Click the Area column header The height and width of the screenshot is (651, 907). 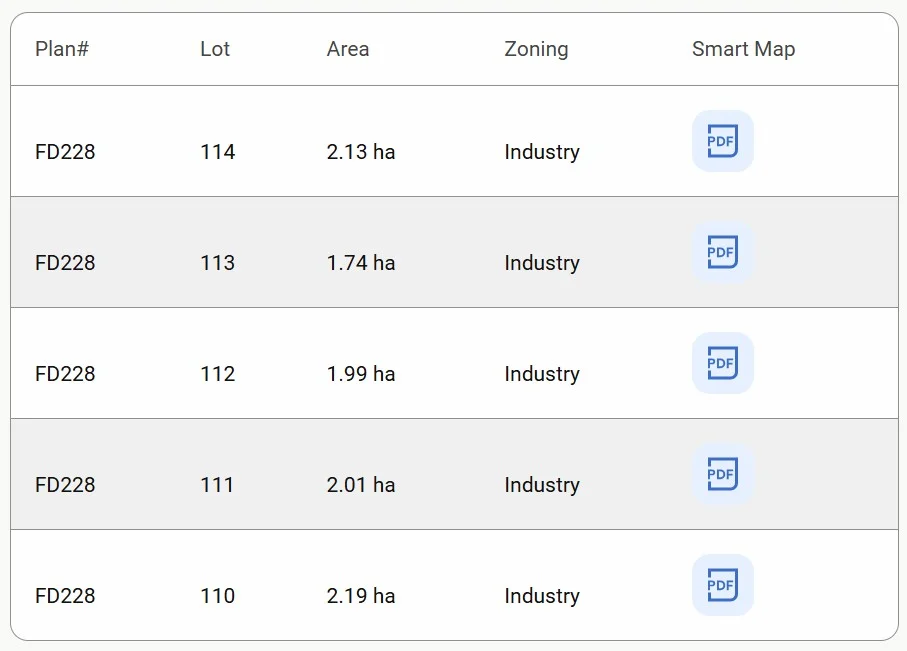click(348, 49)
